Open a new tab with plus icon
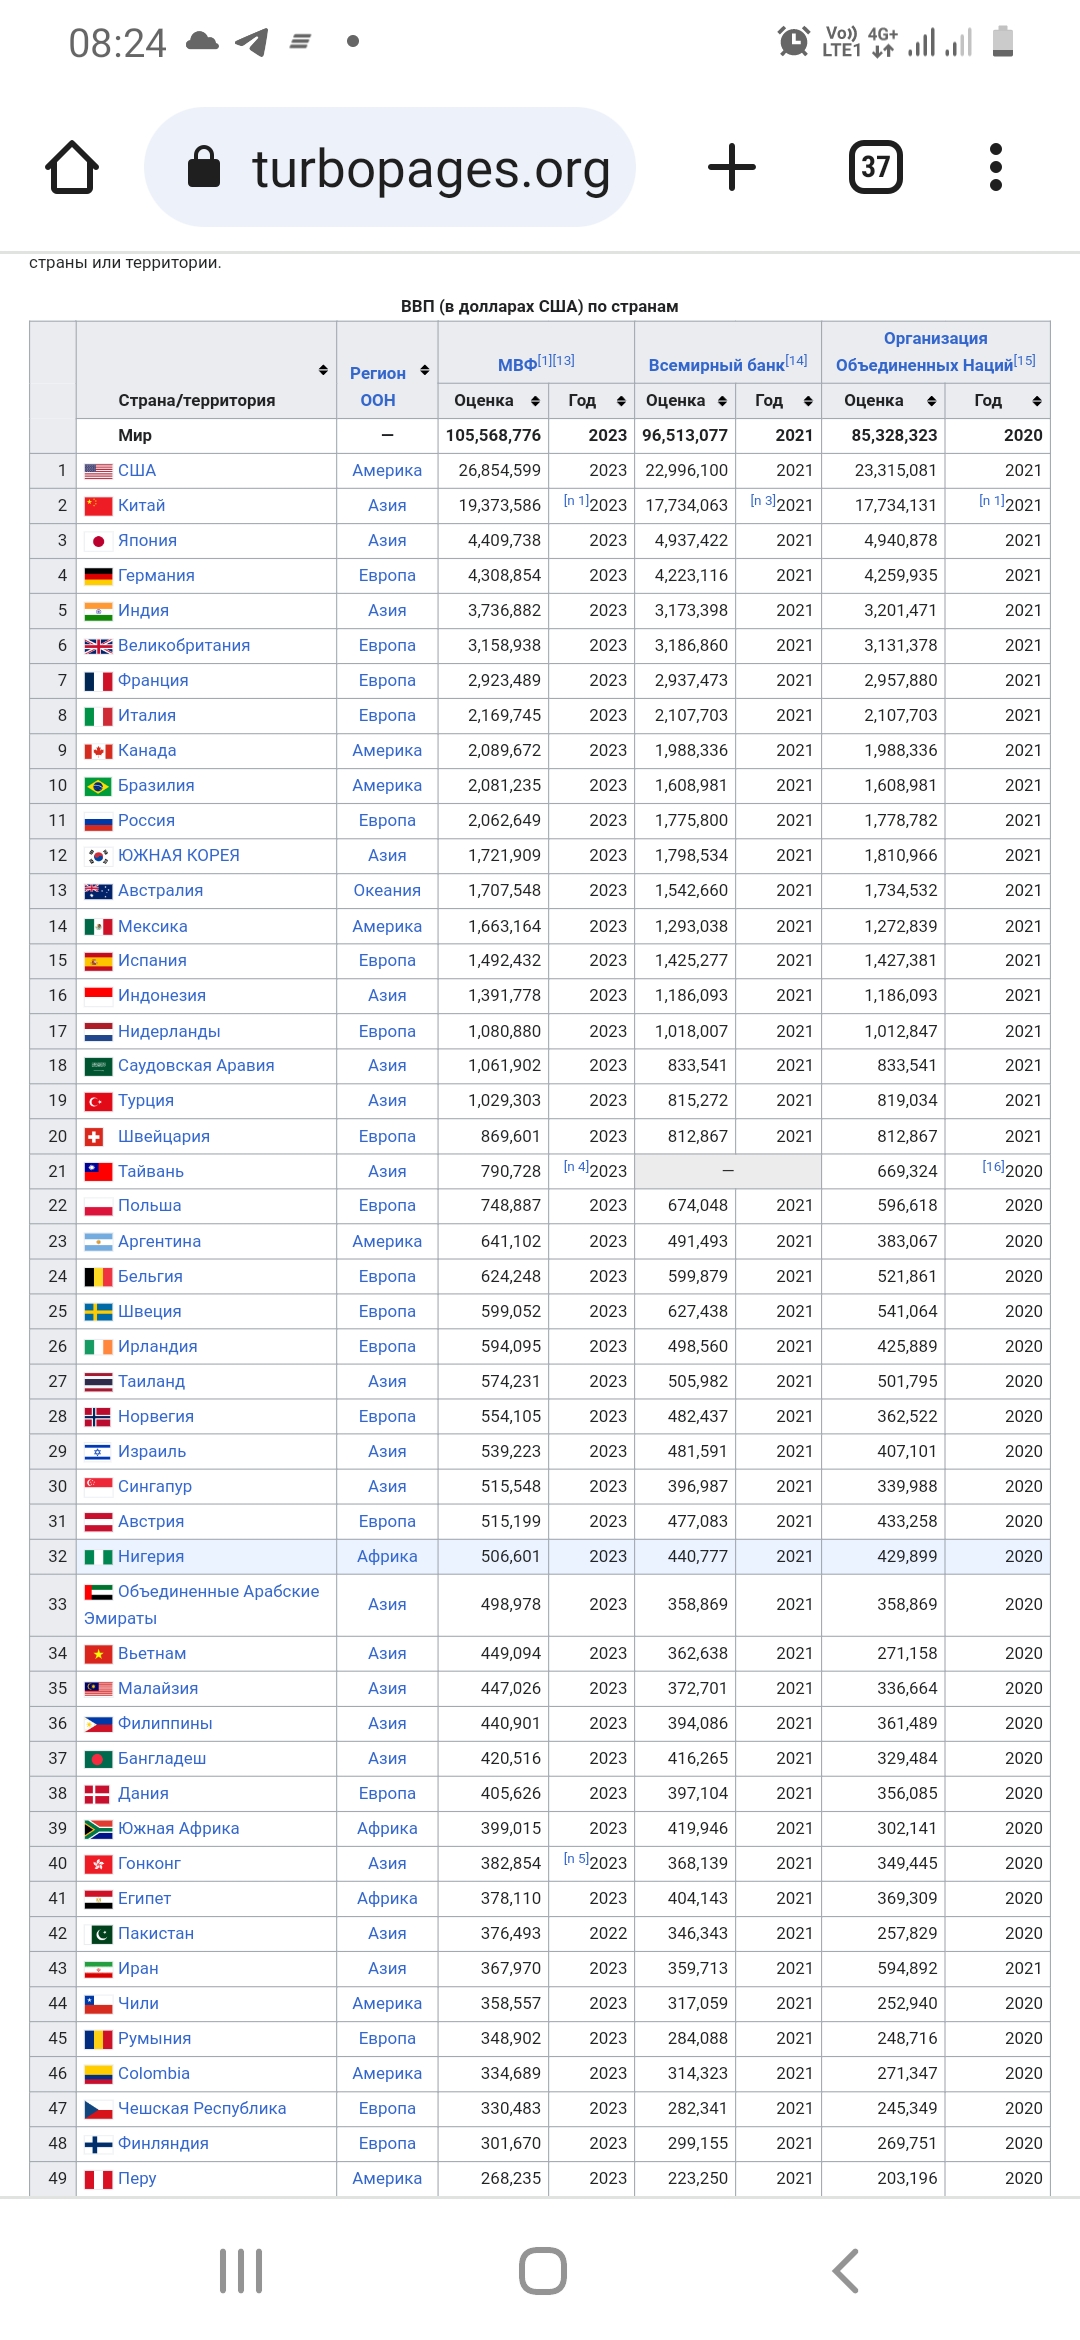 (x=732, y=167)
